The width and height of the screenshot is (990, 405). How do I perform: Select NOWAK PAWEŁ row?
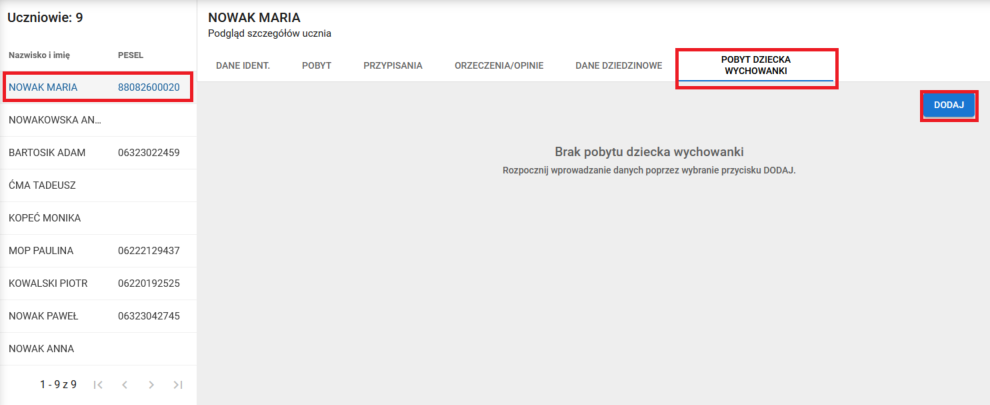point(43,316)
